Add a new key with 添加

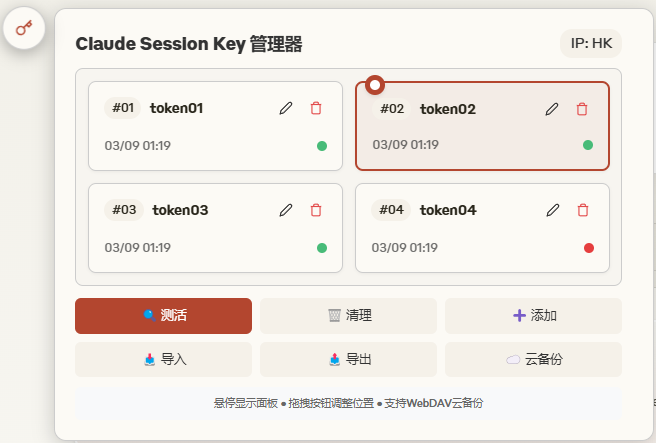[533, 316]
